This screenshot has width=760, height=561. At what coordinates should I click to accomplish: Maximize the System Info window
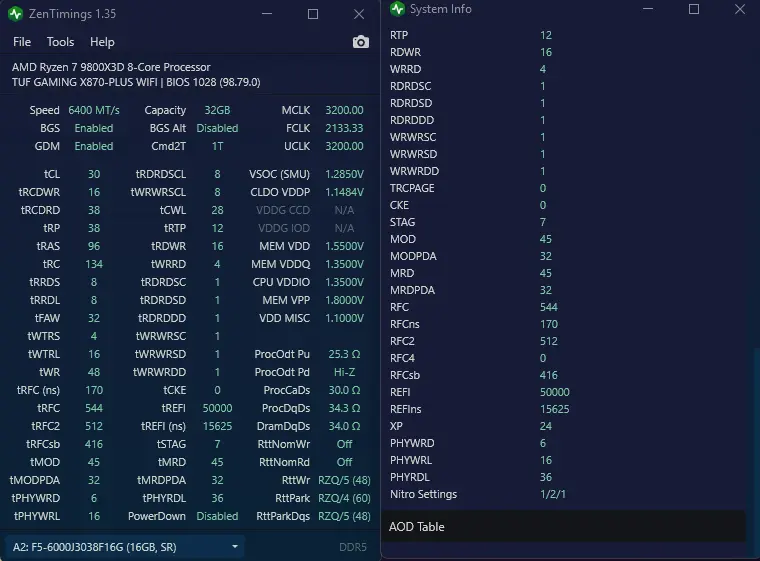tap(694, 9)
